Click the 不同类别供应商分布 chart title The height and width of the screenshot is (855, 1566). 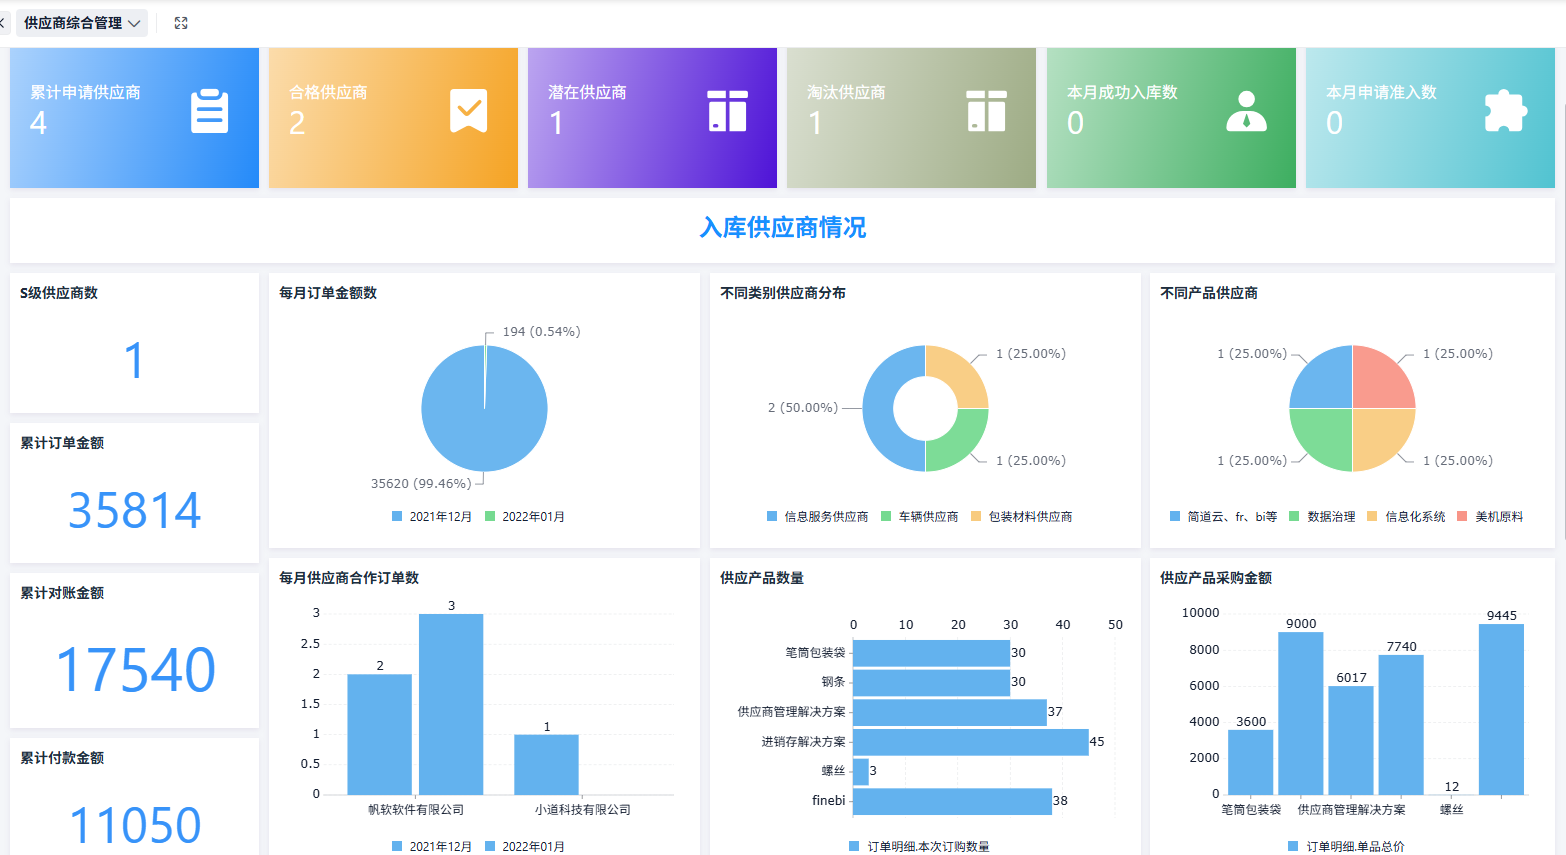(783, 293)
